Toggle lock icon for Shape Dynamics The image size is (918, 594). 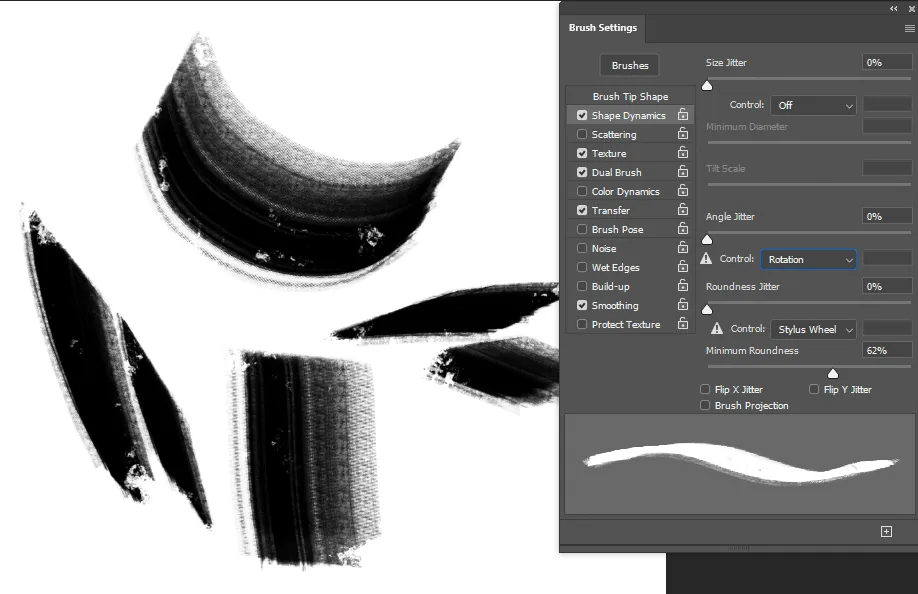point(683,114)
